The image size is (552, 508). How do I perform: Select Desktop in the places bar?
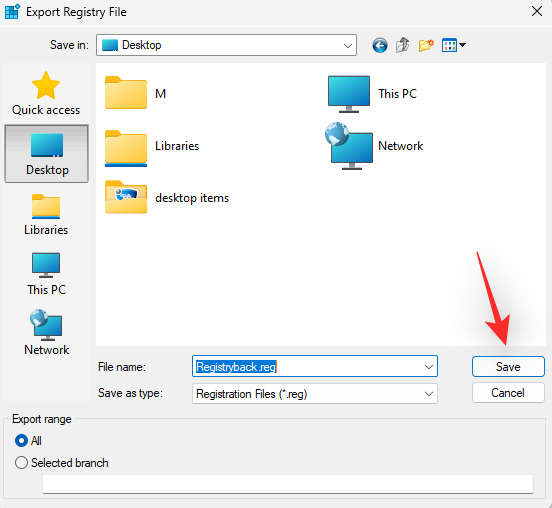pyautogui.click(x=46, y=153)
